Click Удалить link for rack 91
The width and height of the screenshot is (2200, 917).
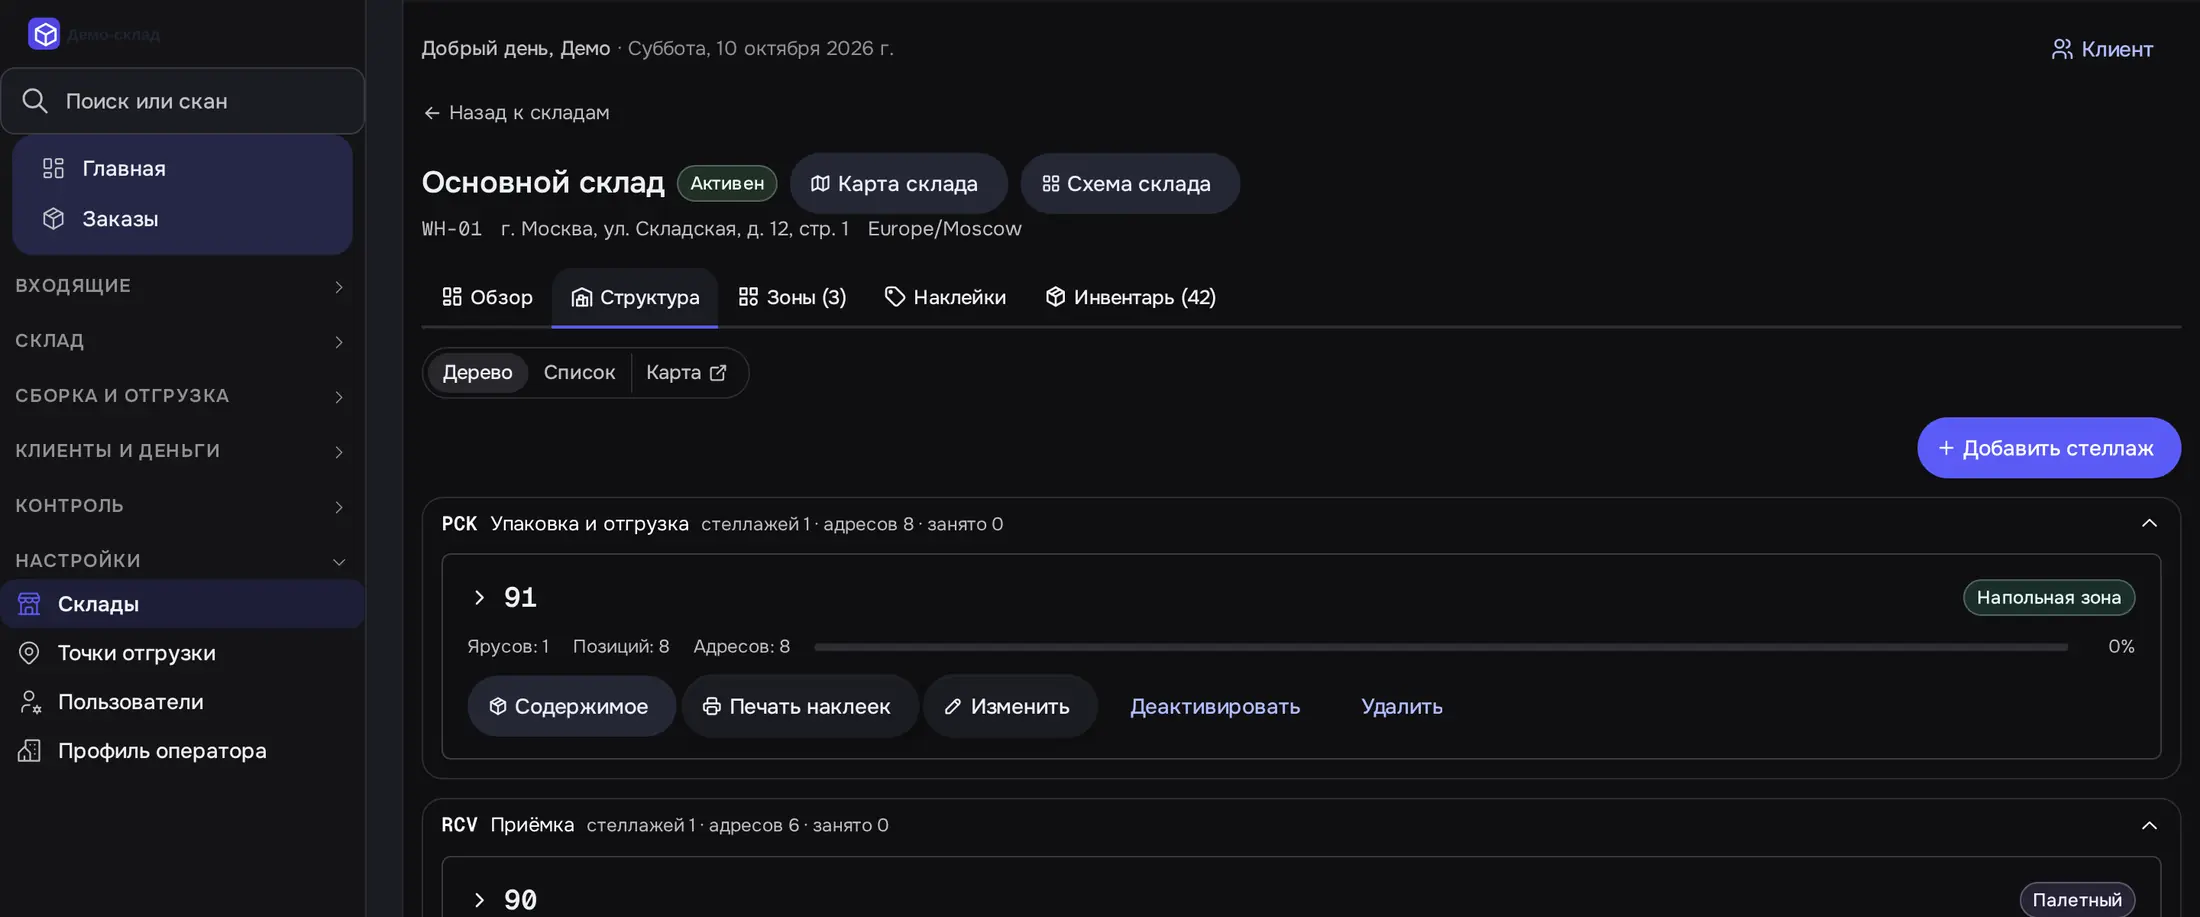1401,706
